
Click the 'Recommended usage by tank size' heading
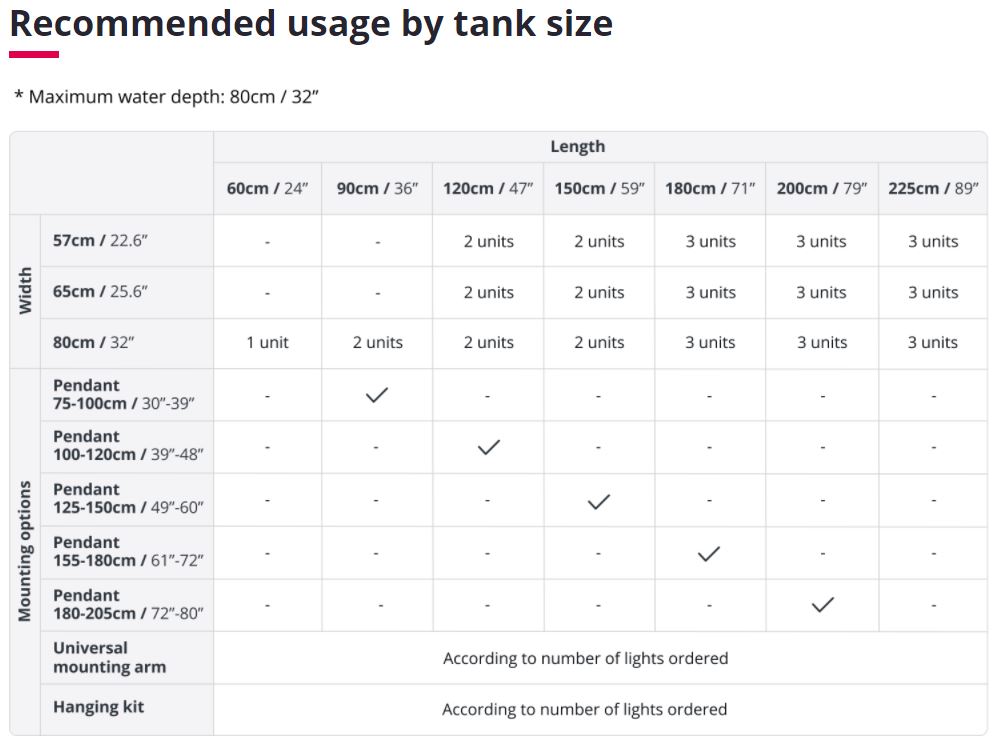(x=311, y=24)
